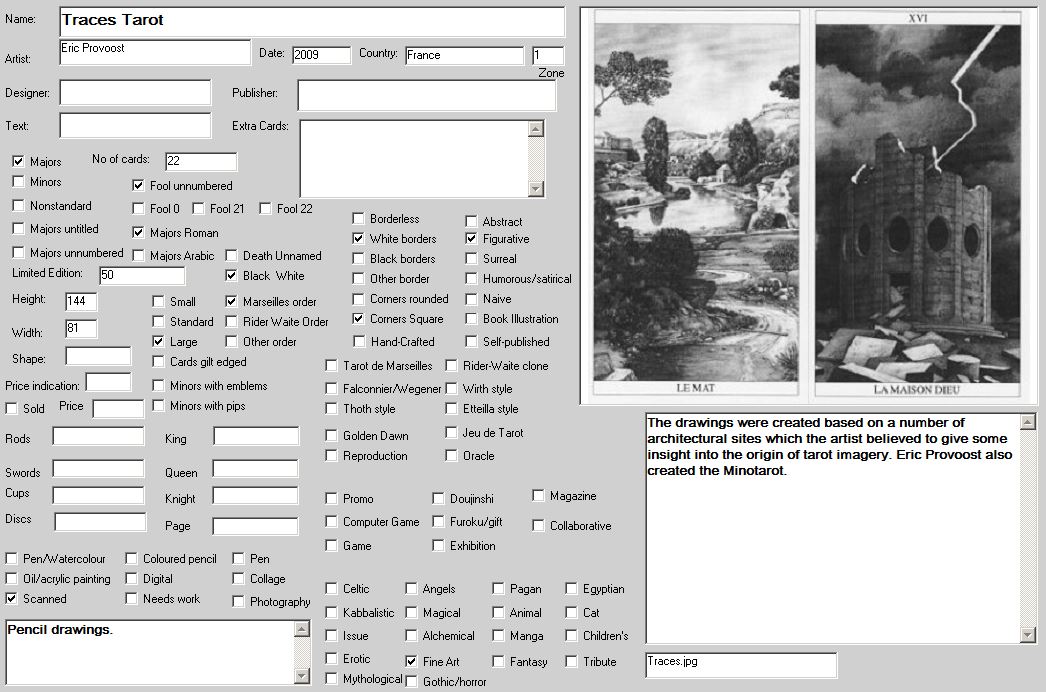Check the Oracle checkbox
The image size is (1046, 692).
coord(452,456)
